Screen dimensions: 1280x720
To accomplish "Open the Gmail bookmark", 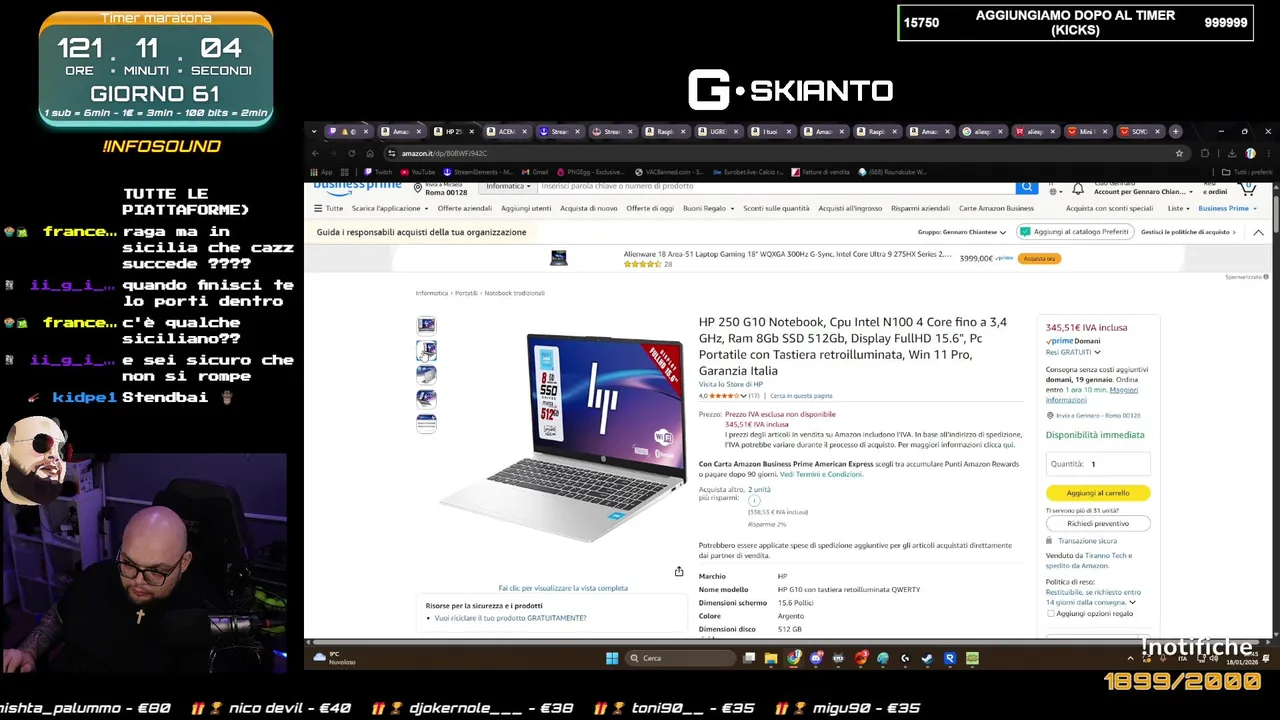I will coord(535,172).
